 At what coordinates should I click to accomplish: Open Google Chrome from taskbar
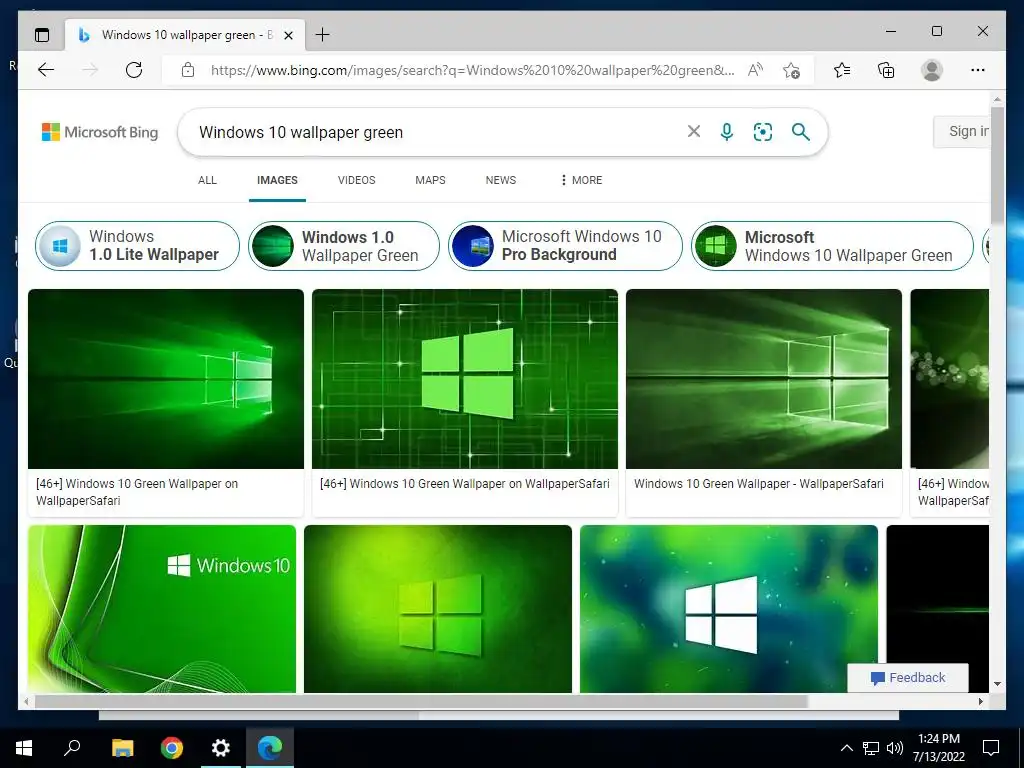pyautogui.click(x=172, y=748)
